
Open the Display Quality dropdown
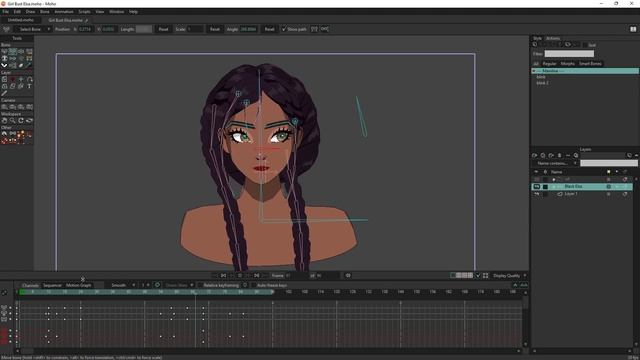[x=510, y=276]
